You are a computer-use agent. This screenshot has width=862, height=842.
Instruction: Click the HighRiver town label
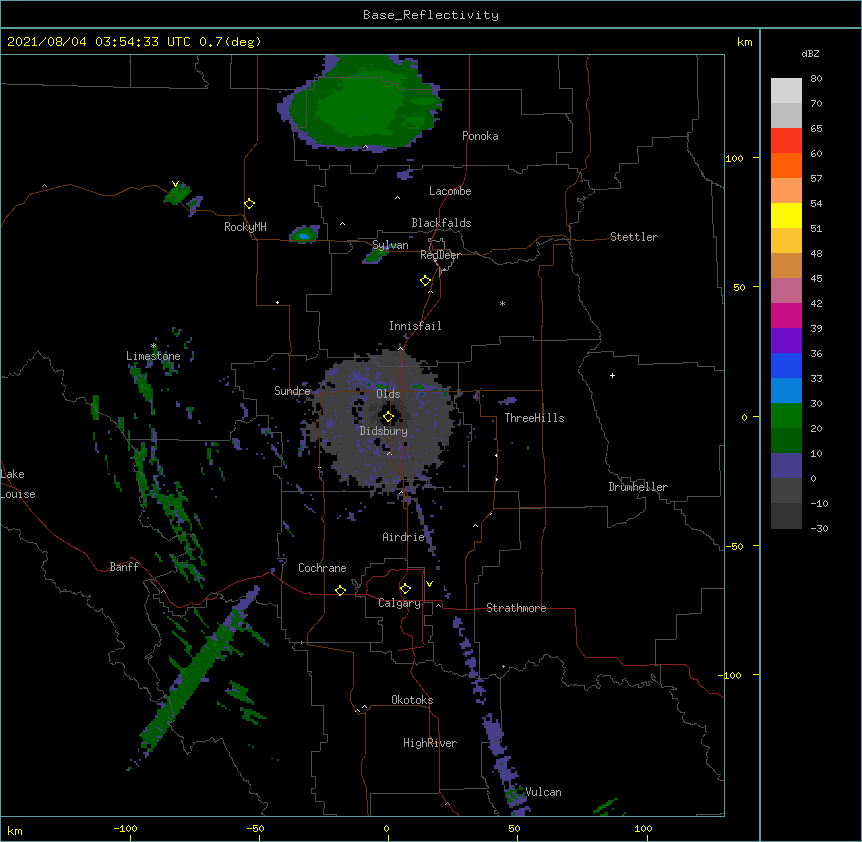coord(430,743)
